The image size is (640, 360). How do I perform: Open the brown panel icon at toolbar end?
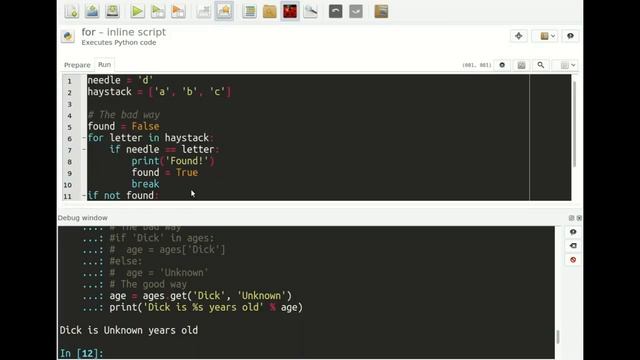point(381,11)
